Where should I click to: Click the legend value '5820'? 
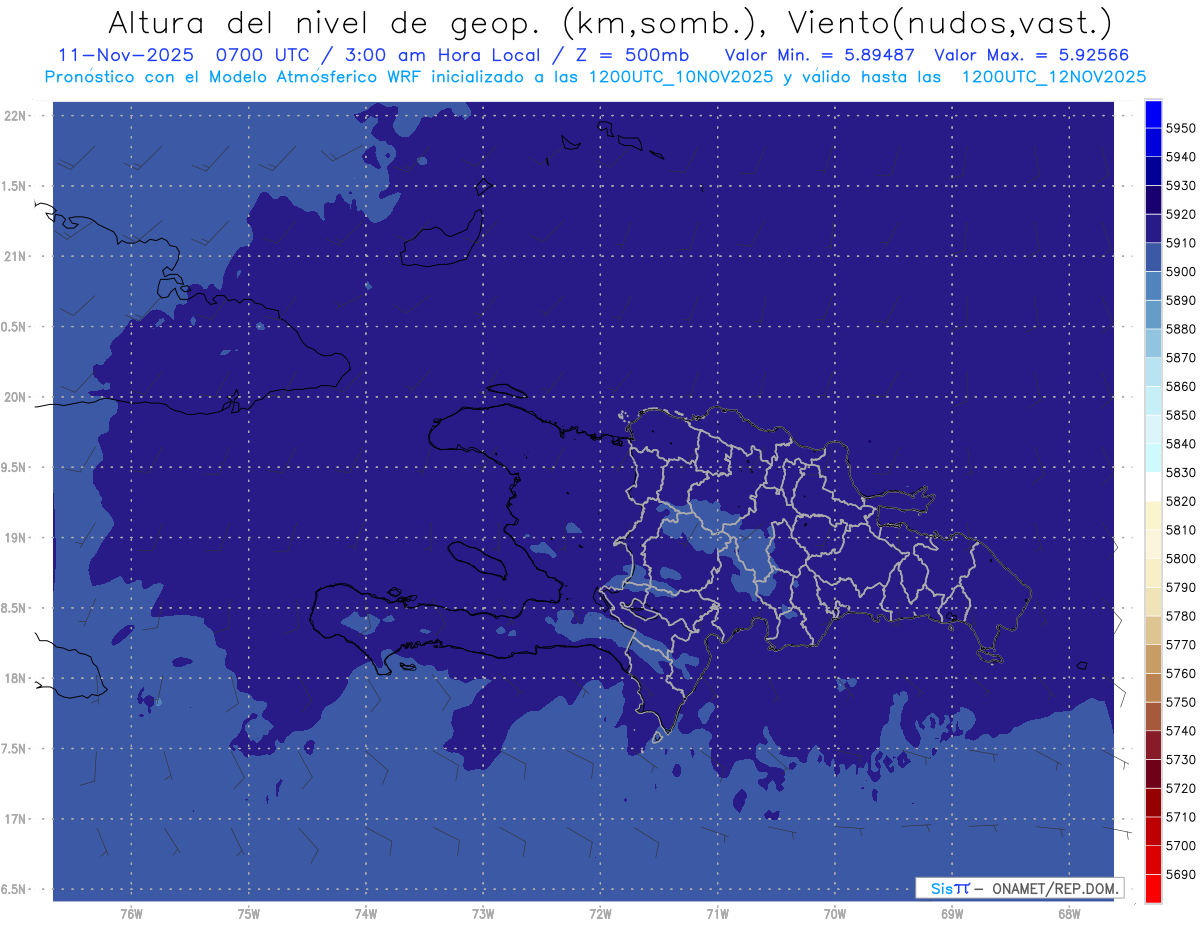[1181, 501]
